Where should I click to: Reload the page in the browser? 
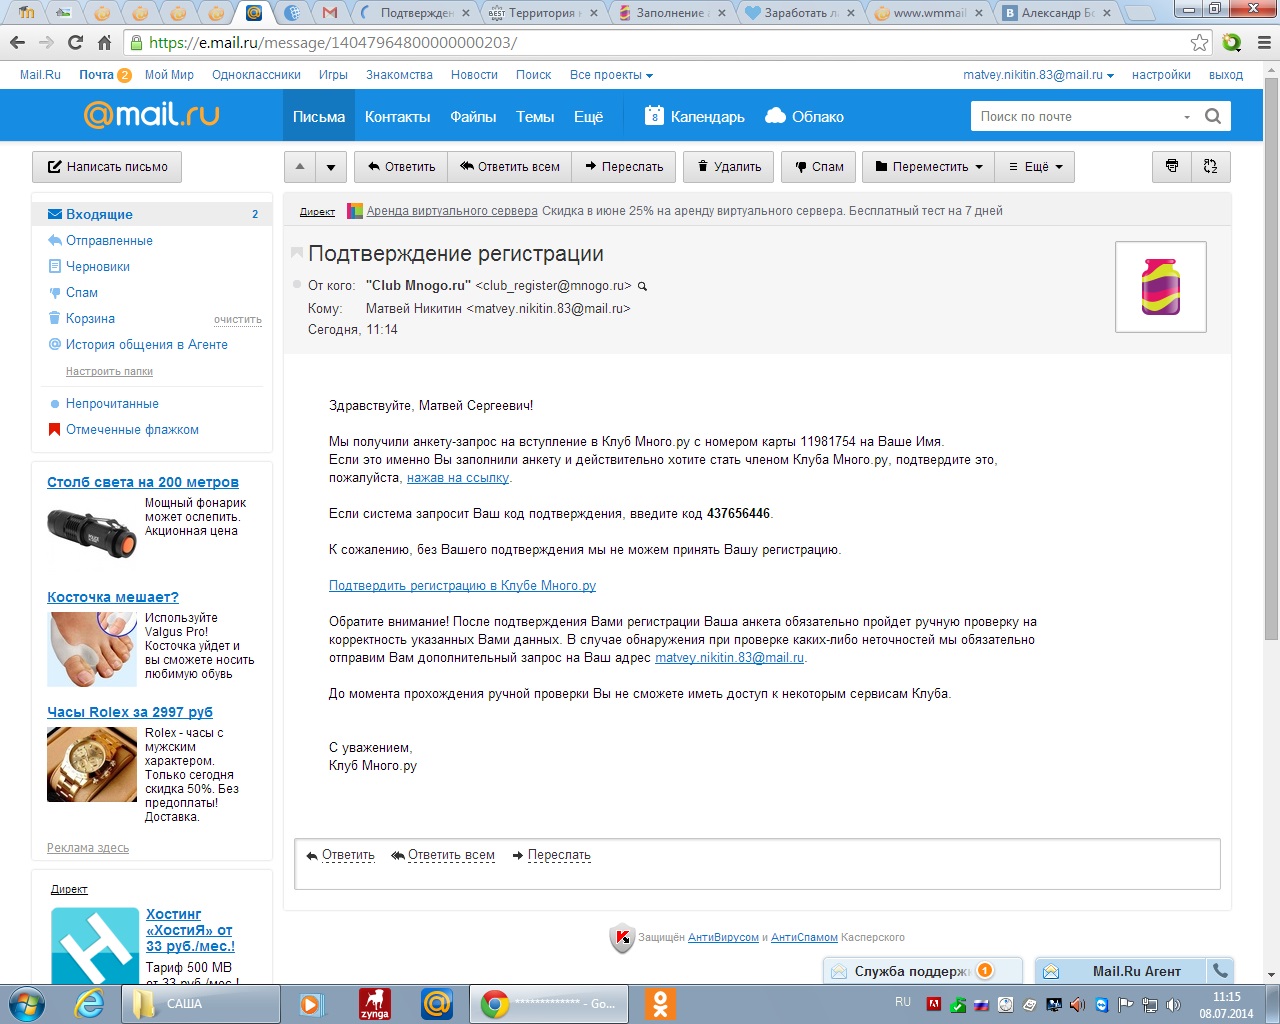(x=75, y=42)
